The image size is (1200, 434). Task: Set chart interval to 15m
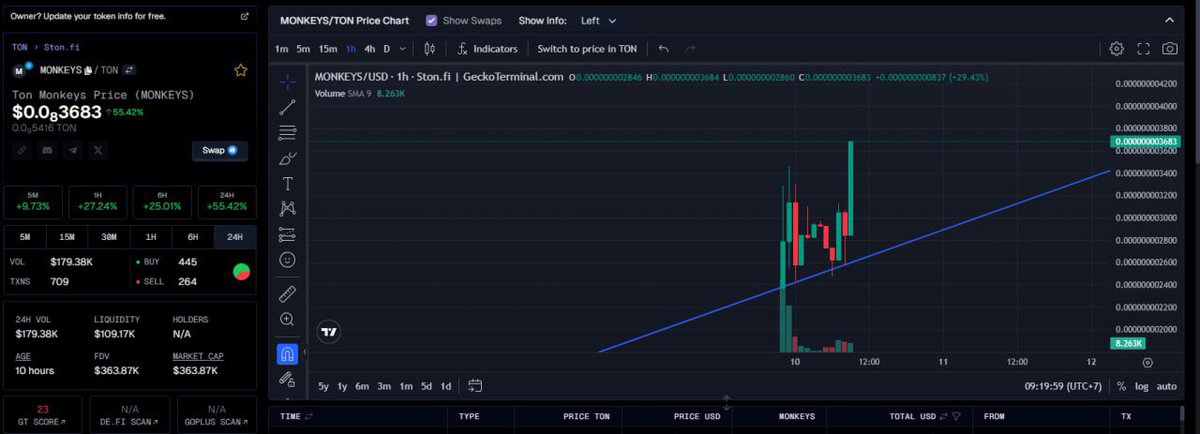328,48
